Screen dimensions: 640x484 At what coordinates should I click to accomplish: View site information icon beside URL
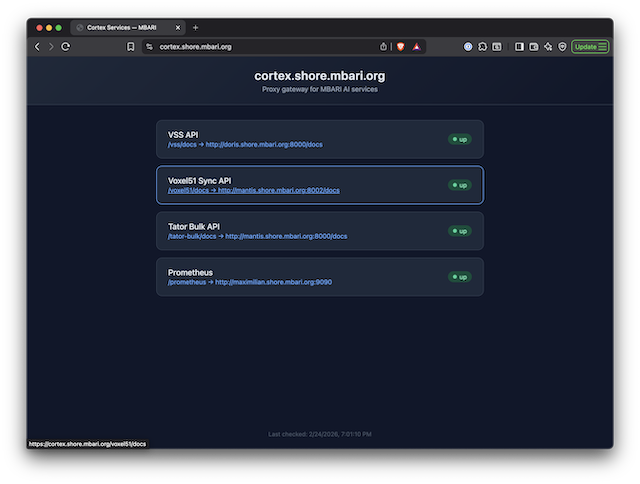click(x=149, y=47)
